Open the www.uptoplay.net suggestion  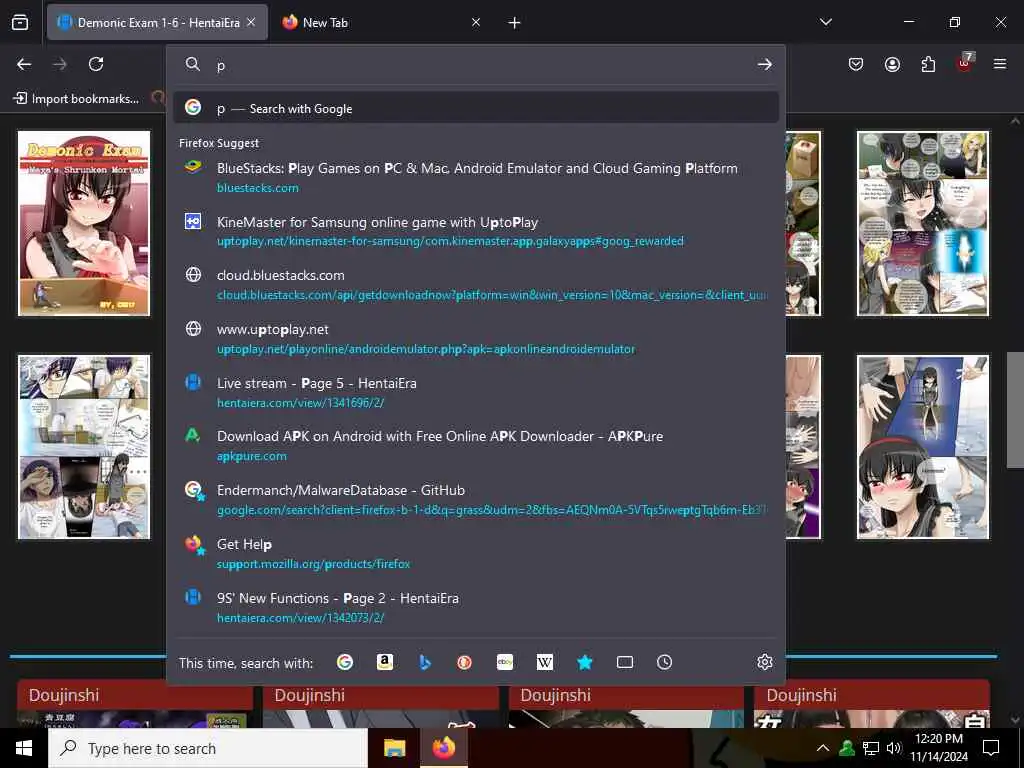[476, 338]
